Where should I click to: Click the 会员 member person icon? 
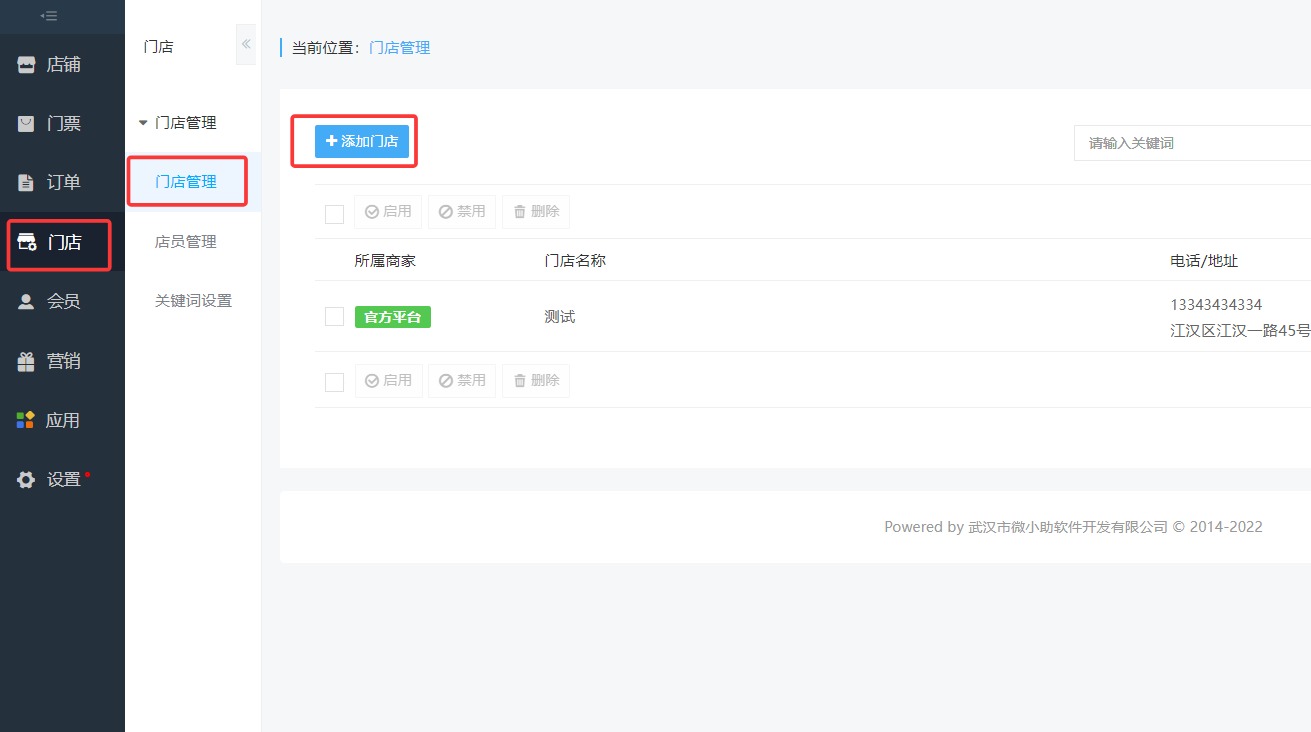click(27, 301)
